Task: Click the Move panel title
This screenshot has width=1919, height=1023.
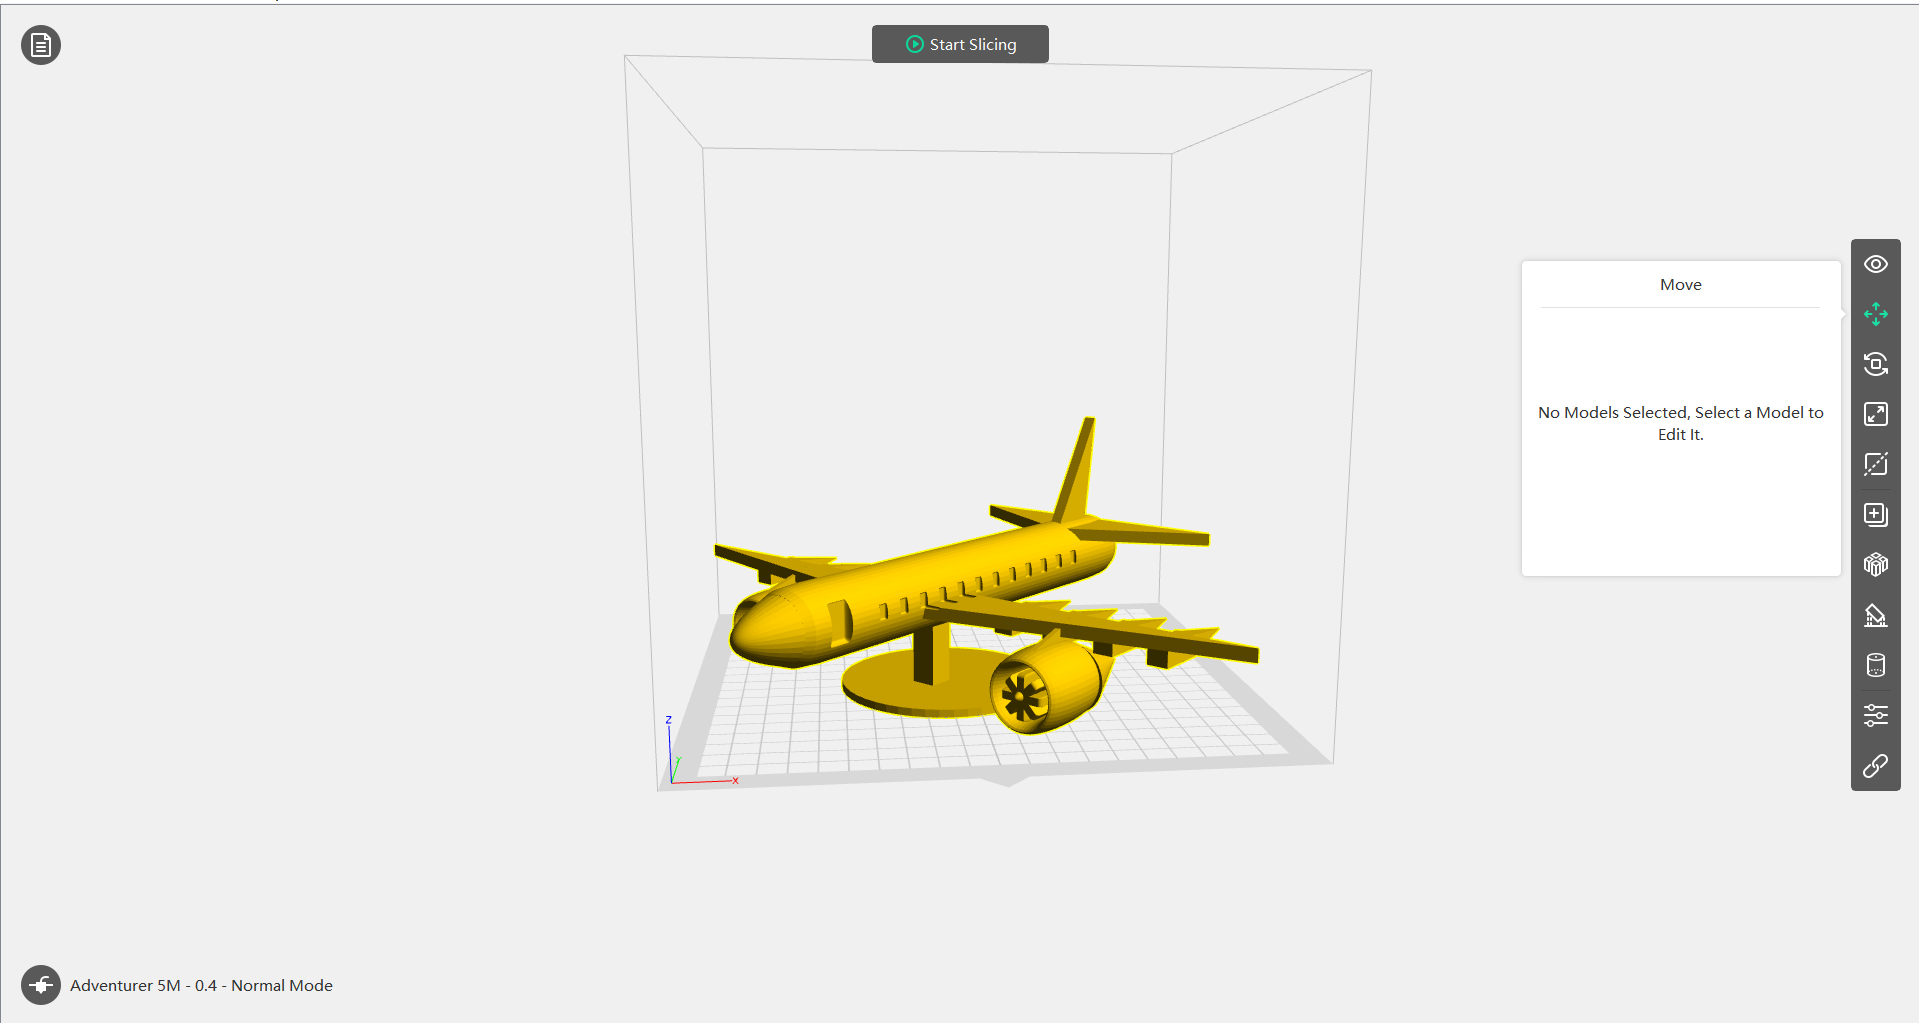Action: pyautogui.click(x=1680, y=285)
